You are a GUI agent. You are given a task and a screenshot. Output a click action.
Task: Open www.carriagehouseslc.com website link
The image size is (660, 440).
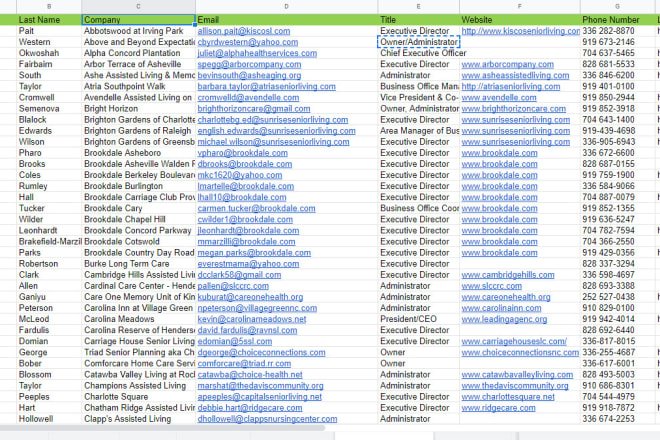514,341
